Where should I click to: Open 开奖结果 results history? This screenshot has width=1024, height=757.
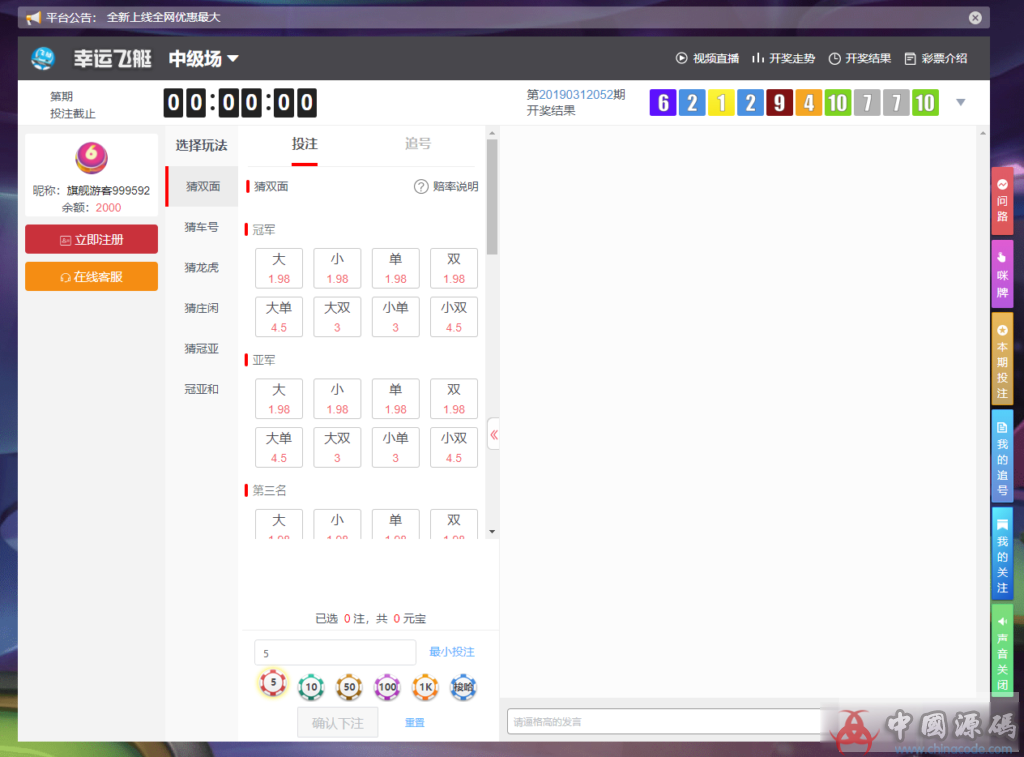[859, 58]
